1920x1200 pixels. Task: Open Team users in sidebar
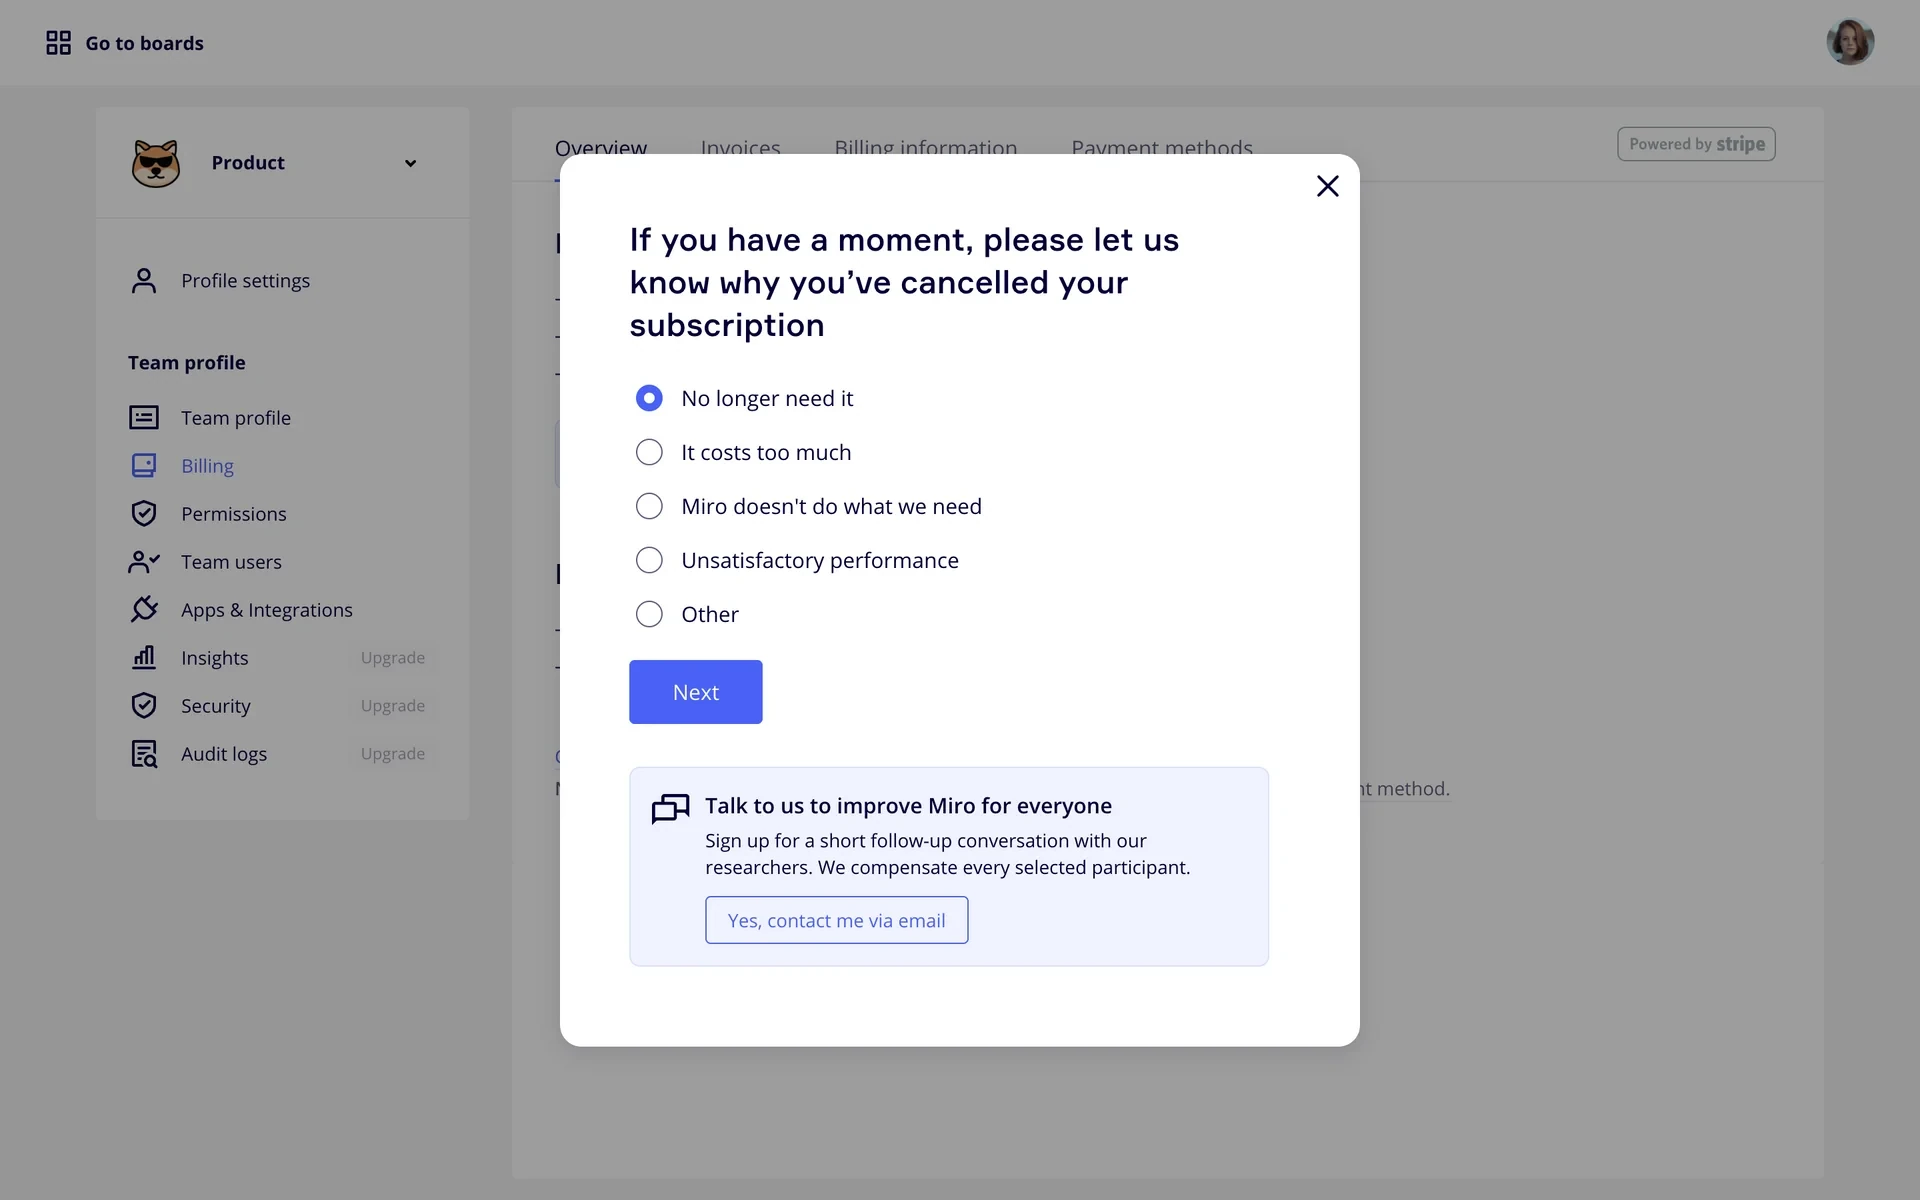tap(231, 562)
